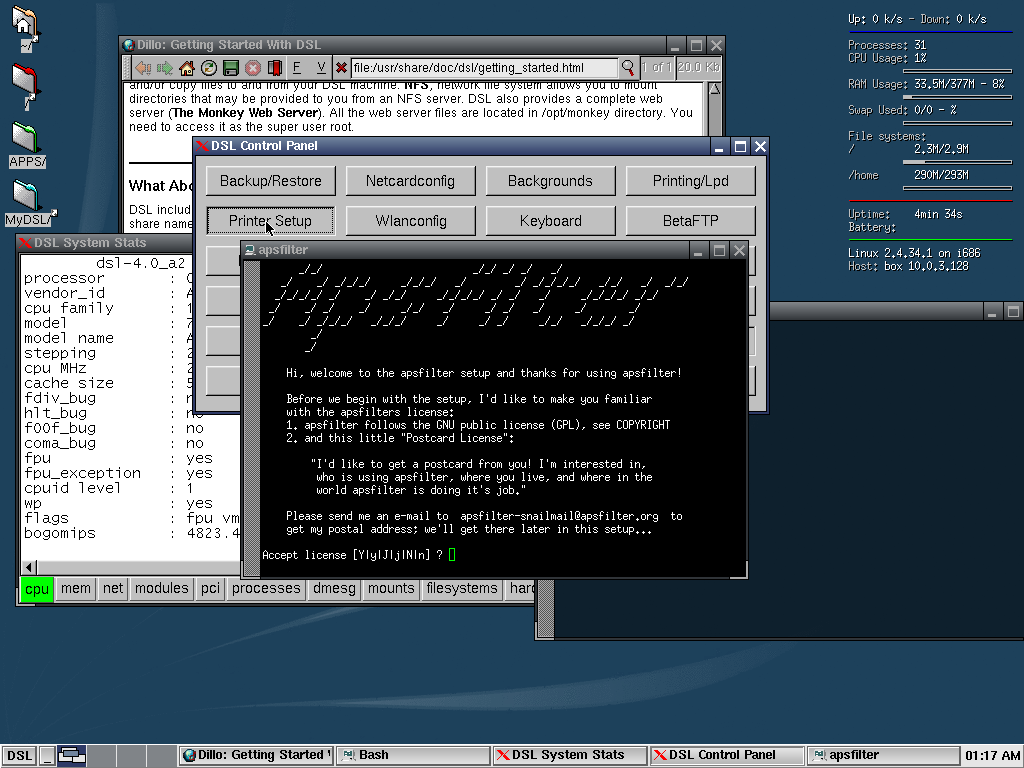Open the filesystems tab in System Stats

[x=461, y=589]
